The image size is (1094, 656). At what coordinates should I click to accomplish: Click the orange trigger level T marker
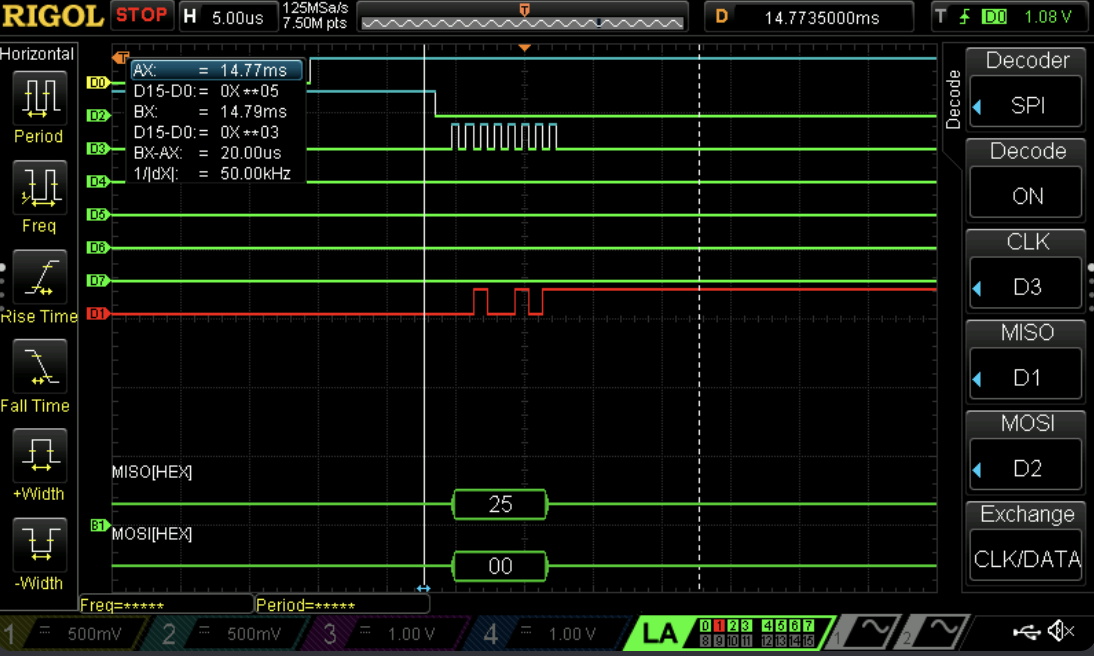point(121,57)
